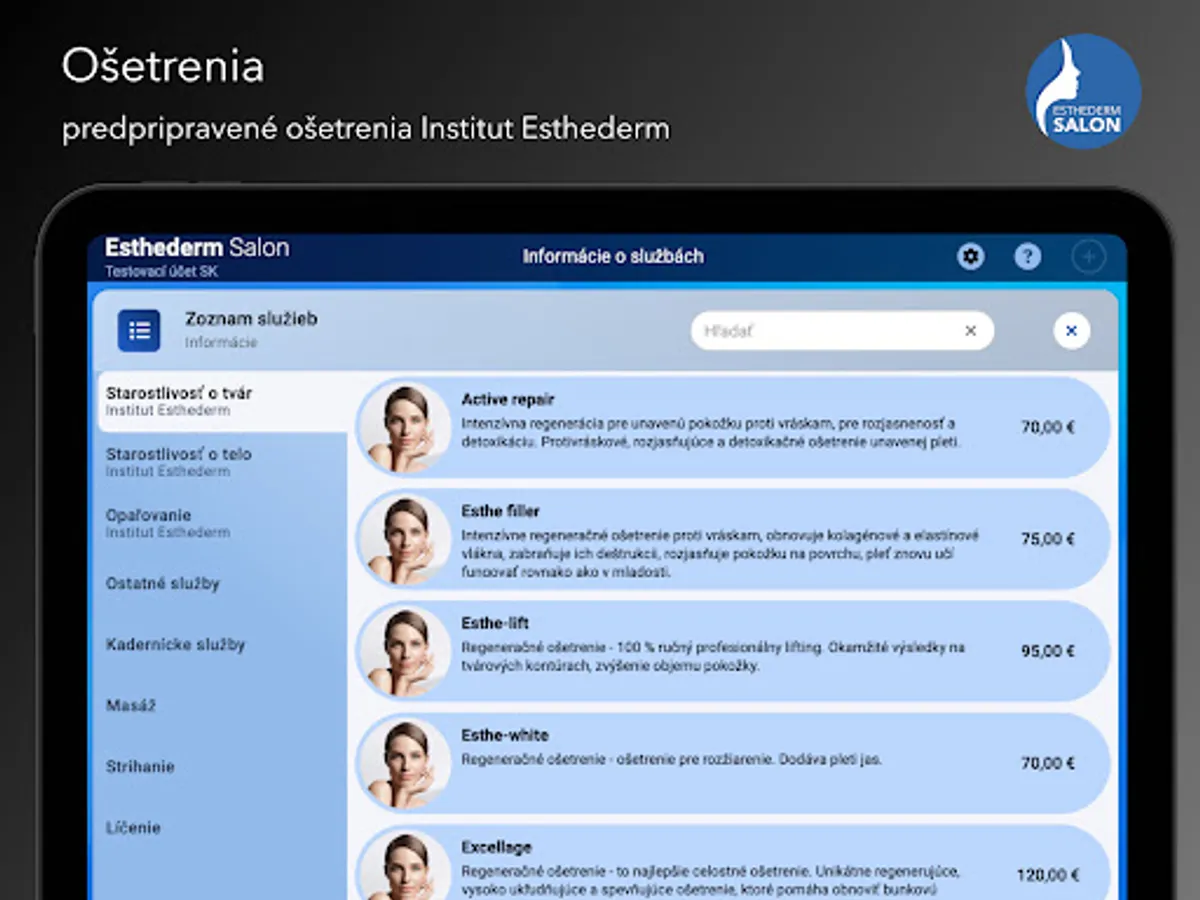
Task: Open help via the question mark icon
Action: [1027, 257]
